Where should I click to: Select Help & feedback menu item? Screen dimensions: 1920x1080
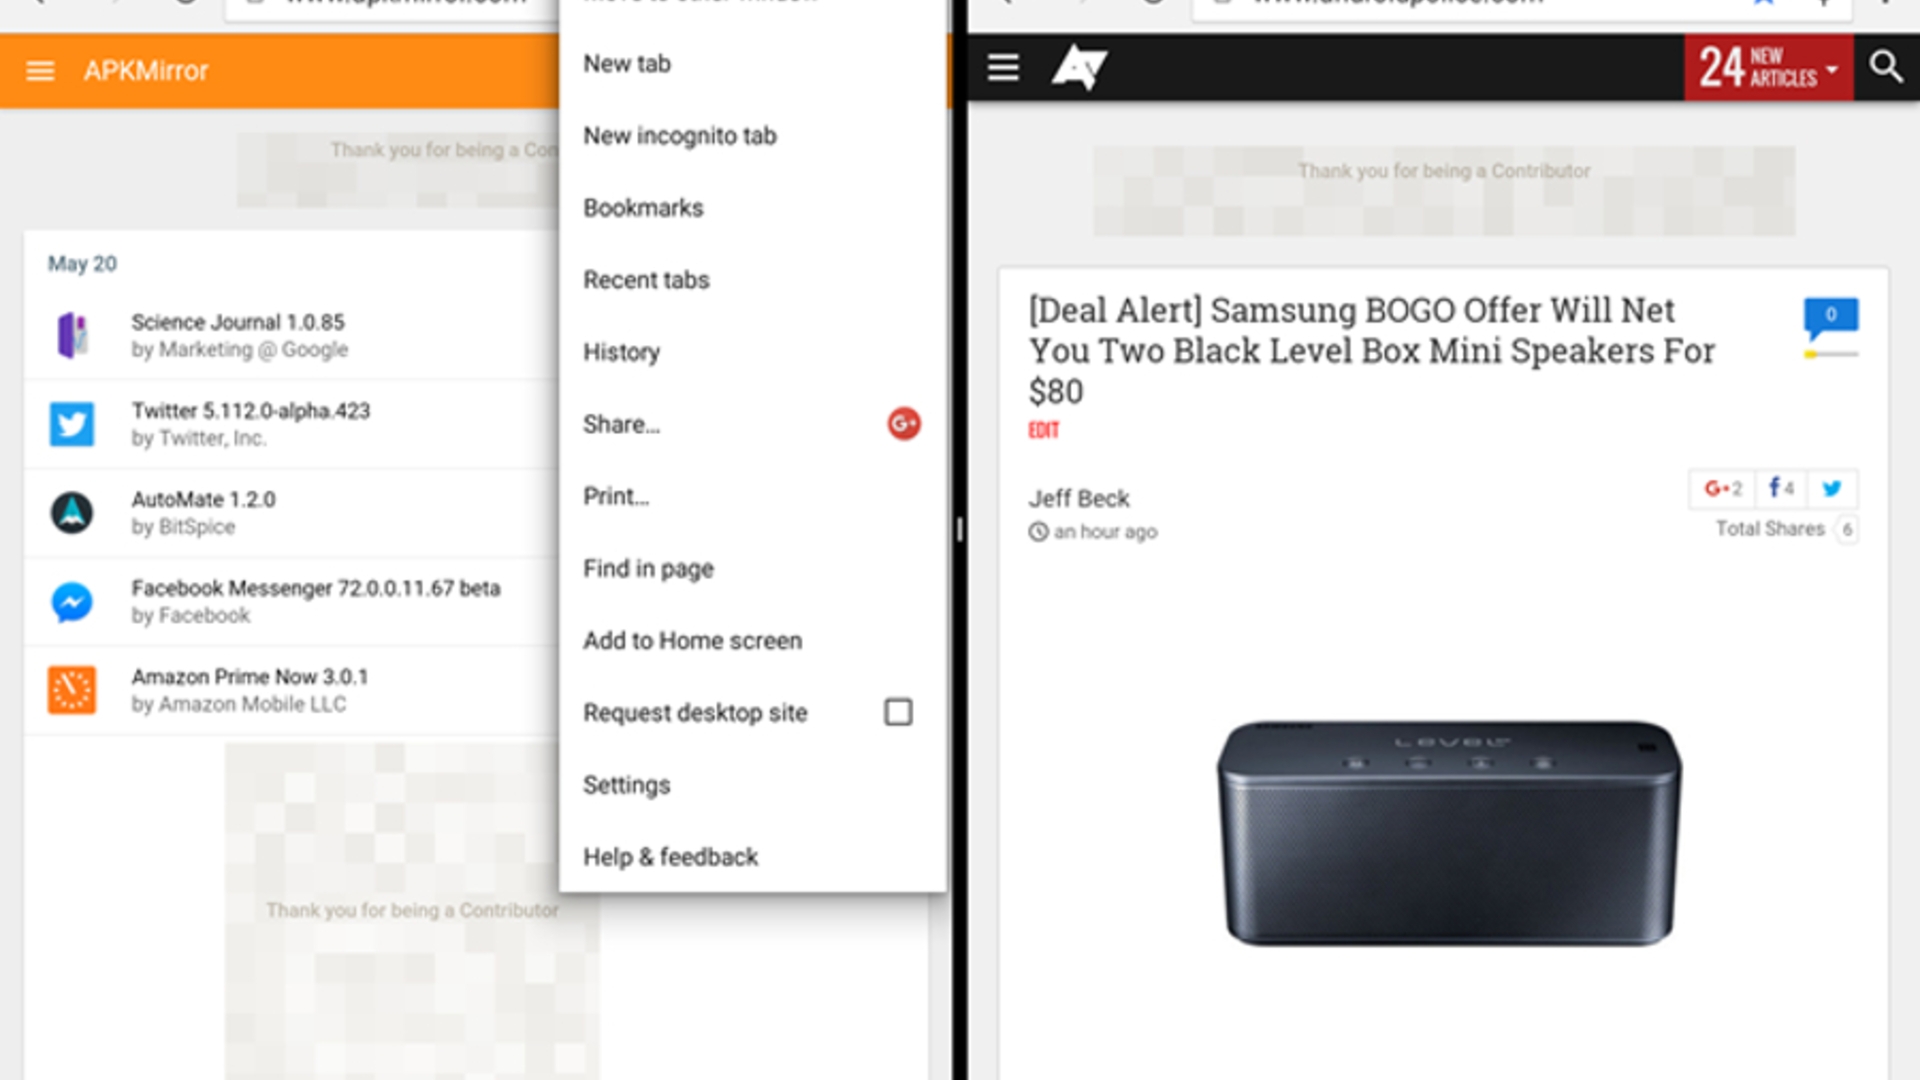[x=670, y=856]
